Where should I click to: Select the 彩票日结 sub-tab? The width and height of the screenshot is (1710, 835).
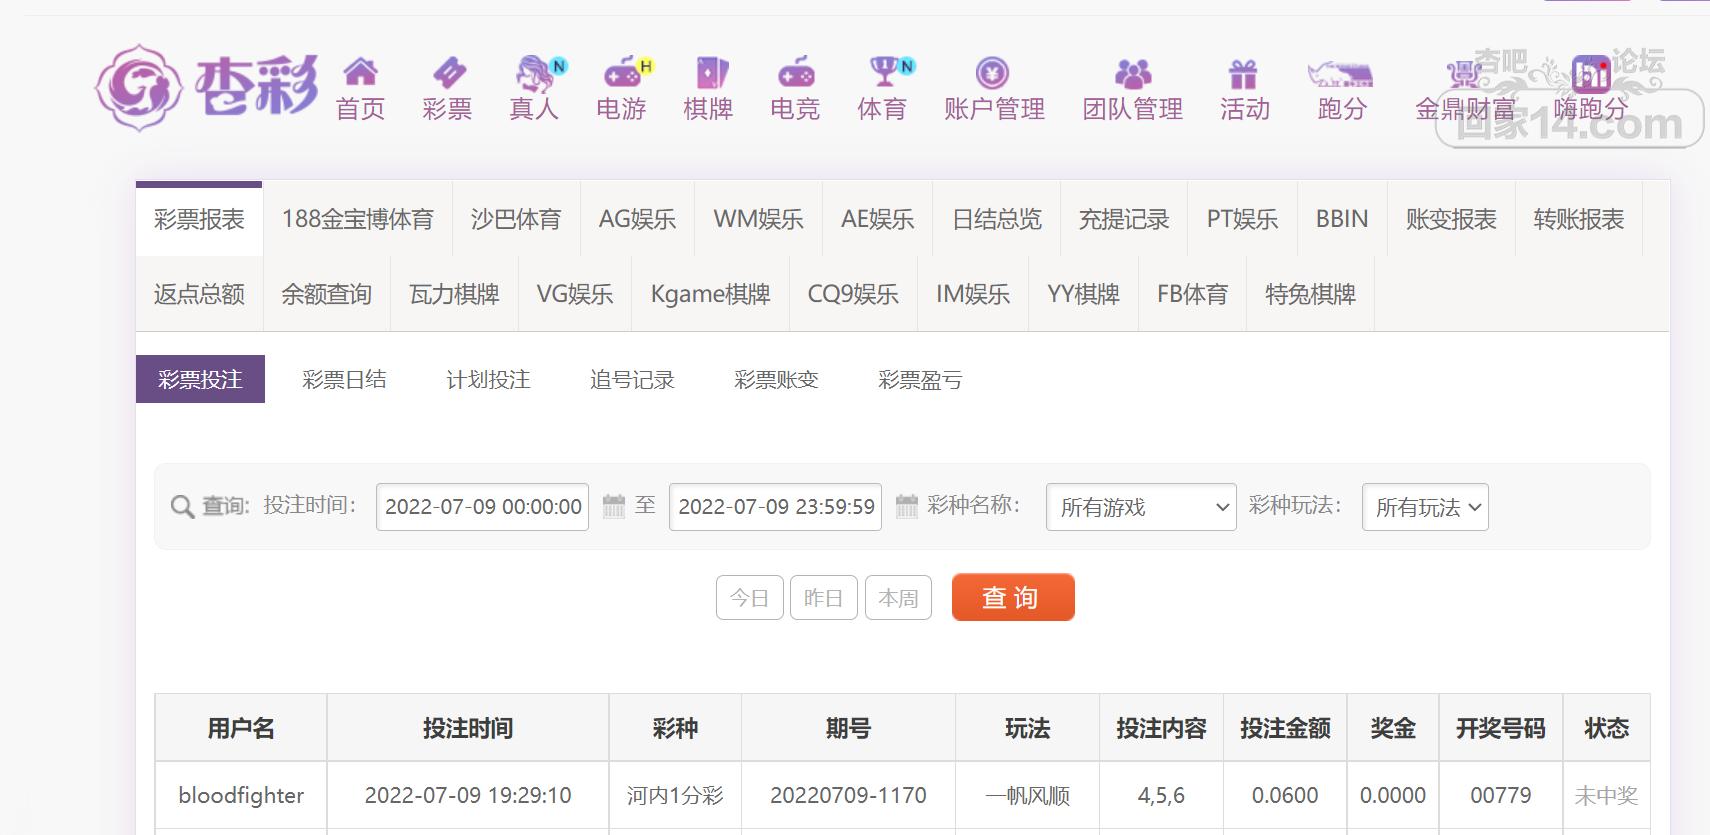coord(344,379)
